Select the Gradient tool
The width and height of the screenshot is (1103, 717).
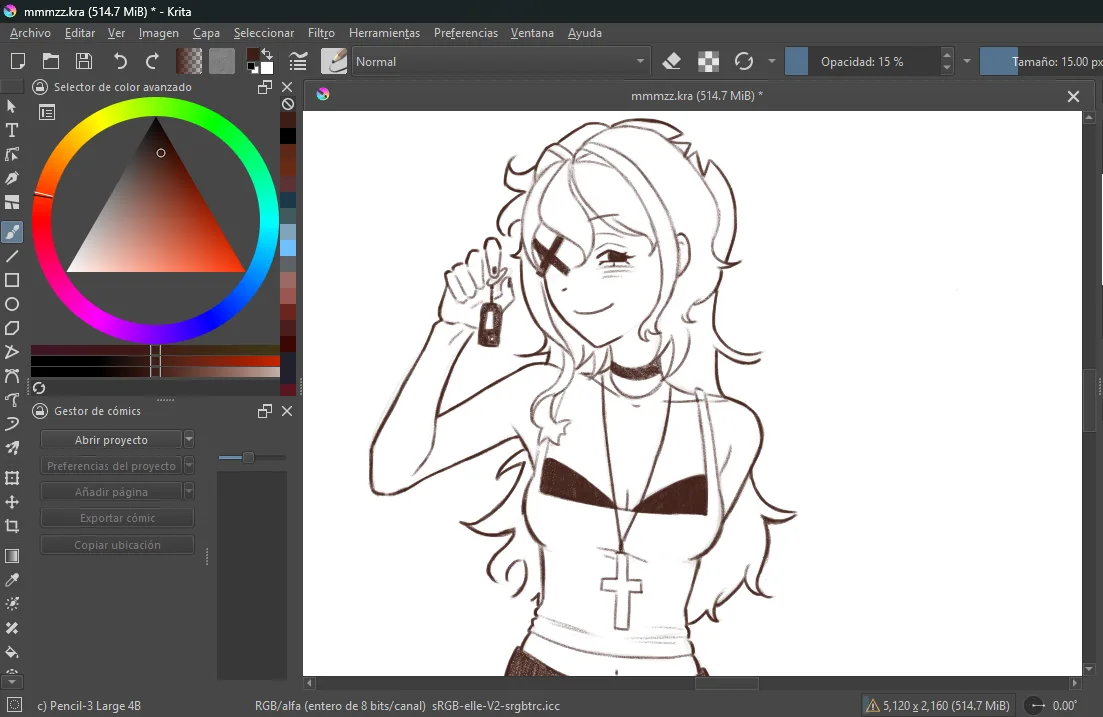11,556
